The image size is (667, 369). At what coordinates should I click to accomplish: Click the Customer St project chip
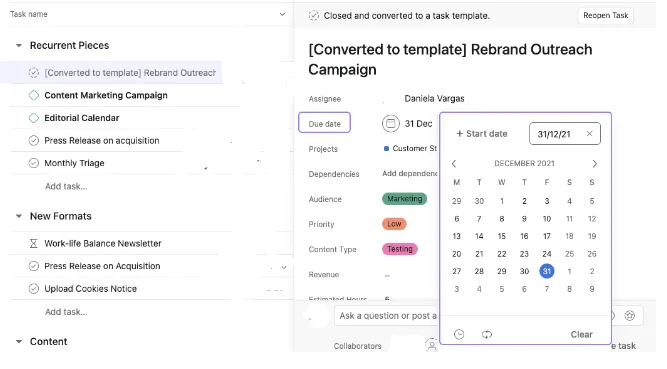tap(410, 149)
